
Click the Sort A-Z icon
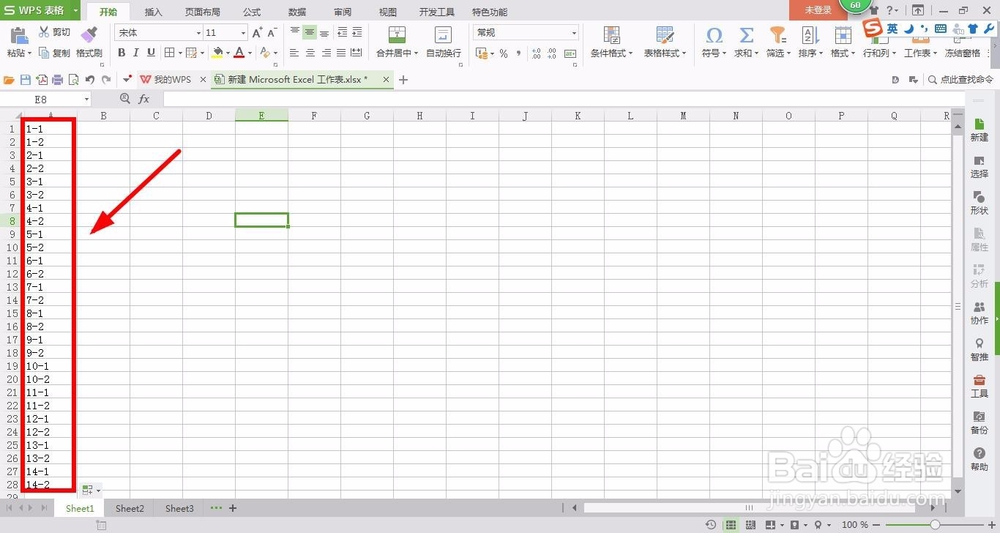pos(810,35)
